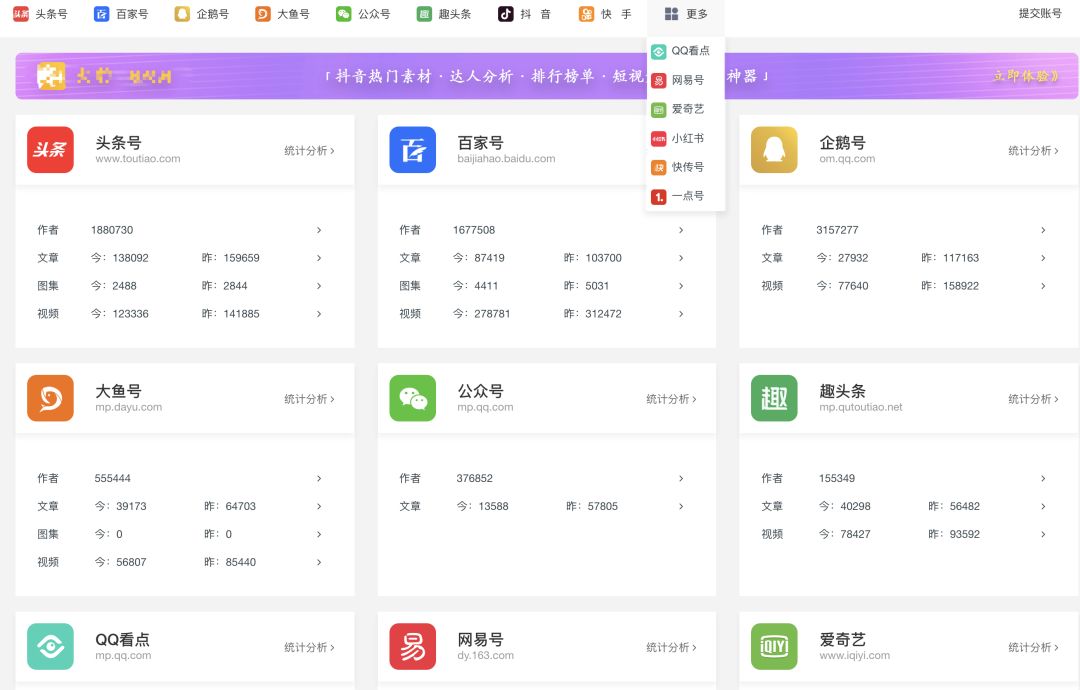The image size is (1080, 690).
Task: Switch to the 抖音 tab in top bar
Action: [x=524, y=14]
